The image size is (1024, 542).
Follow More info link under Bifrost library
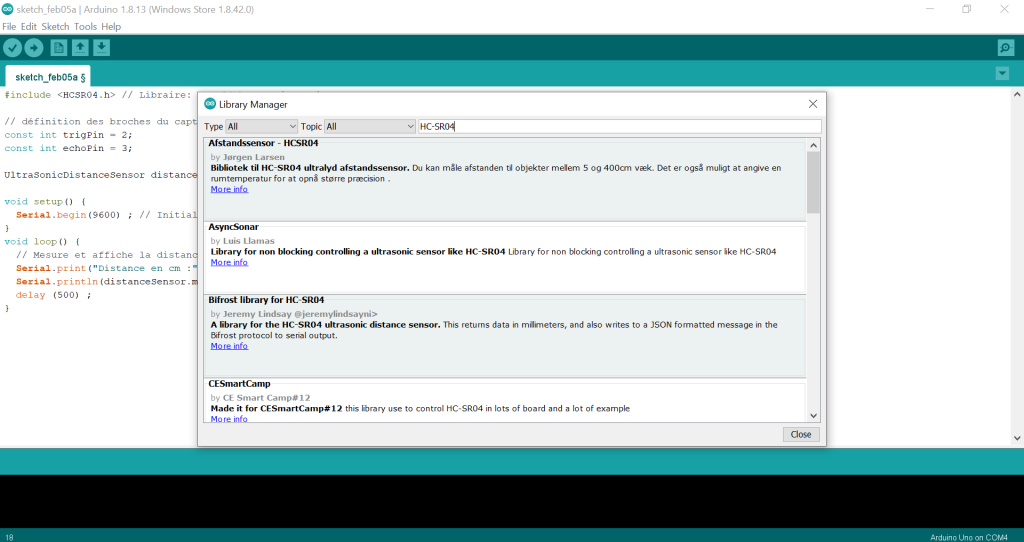click(229, 346)
